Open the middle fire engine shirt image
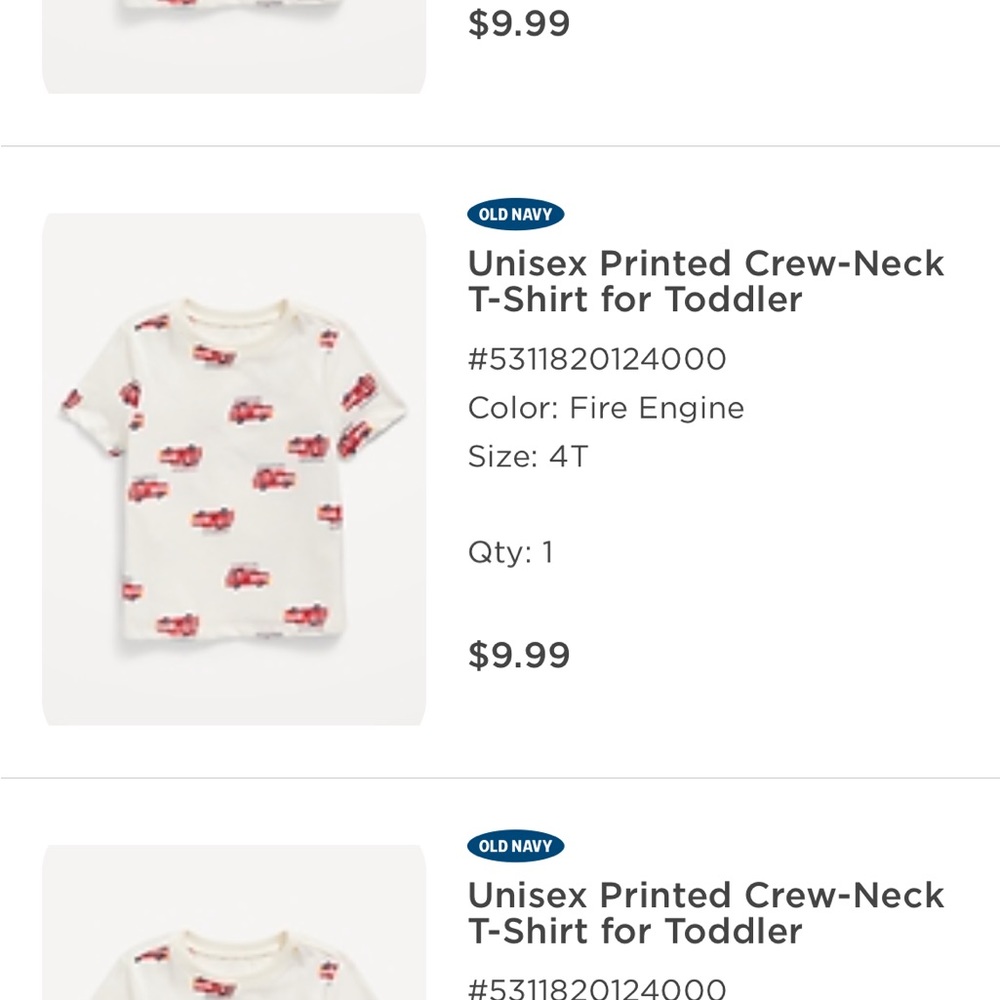This screenshot has width=1000, height=1000. pyautogui.click(x=234, y=468)
